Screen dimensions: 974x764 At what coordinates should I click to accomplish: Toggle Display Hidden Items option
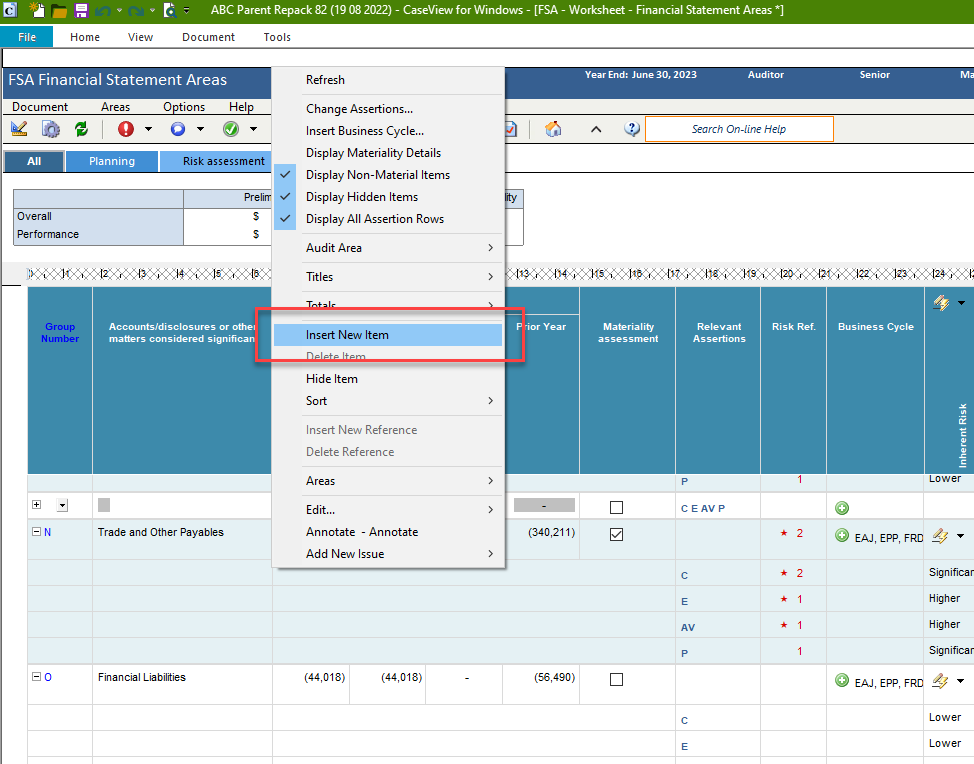[388, 197]
